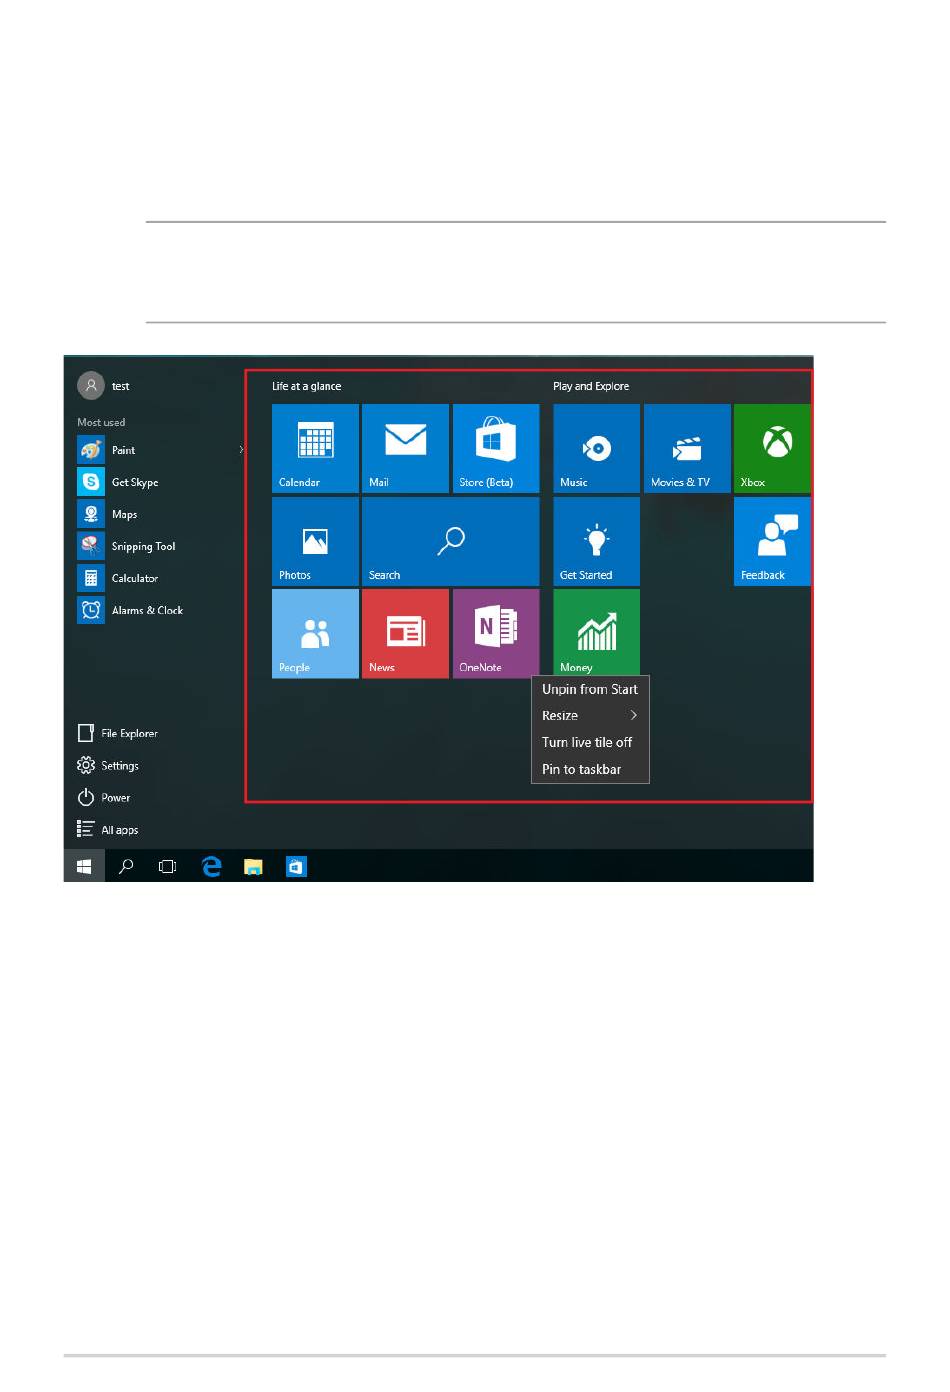950x1392 pixels.
Task: Show All apps list
Action: tap(108, 829)
